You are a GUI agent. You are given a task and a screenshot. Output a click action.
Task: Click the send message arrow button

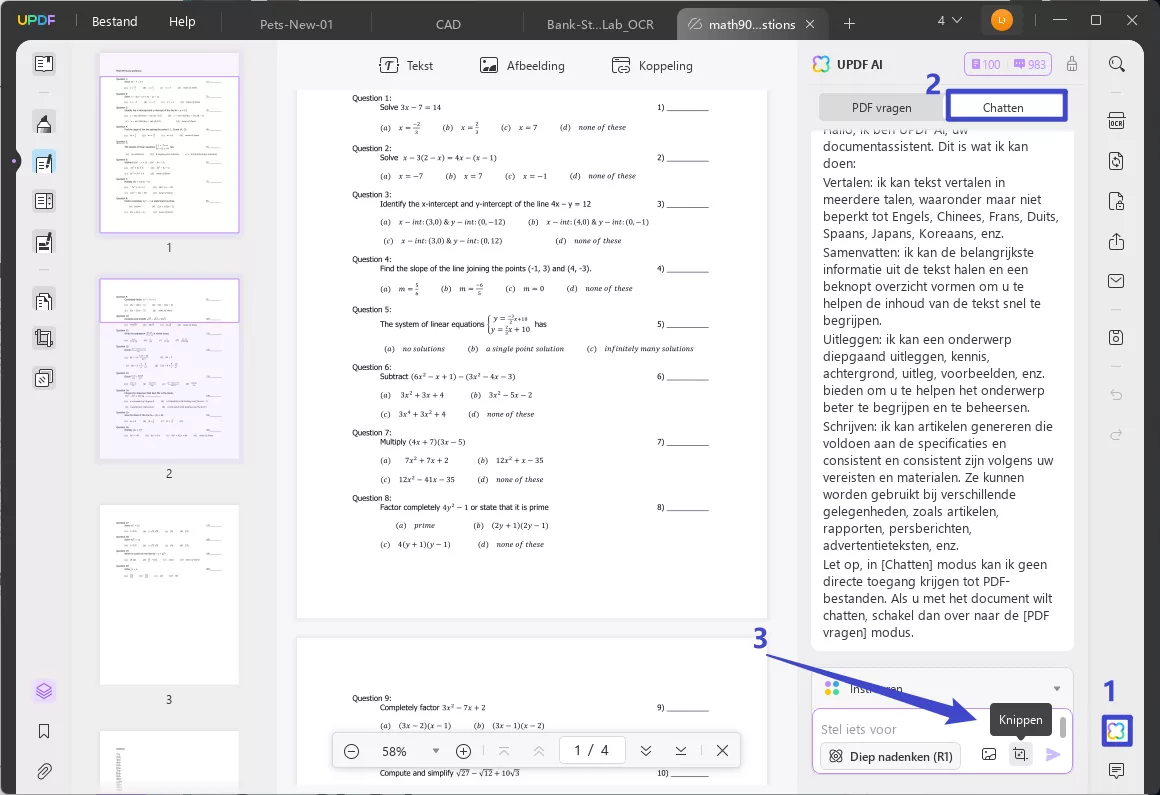point(1052,755)
